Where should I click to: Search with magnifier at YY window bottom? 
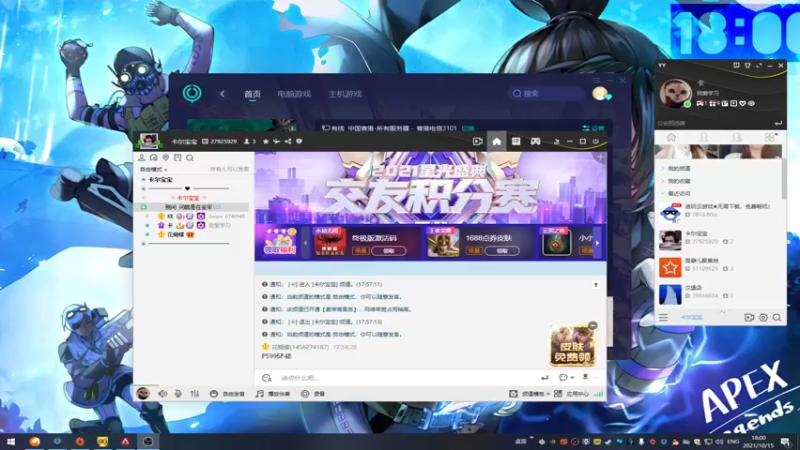click(777, 317)
